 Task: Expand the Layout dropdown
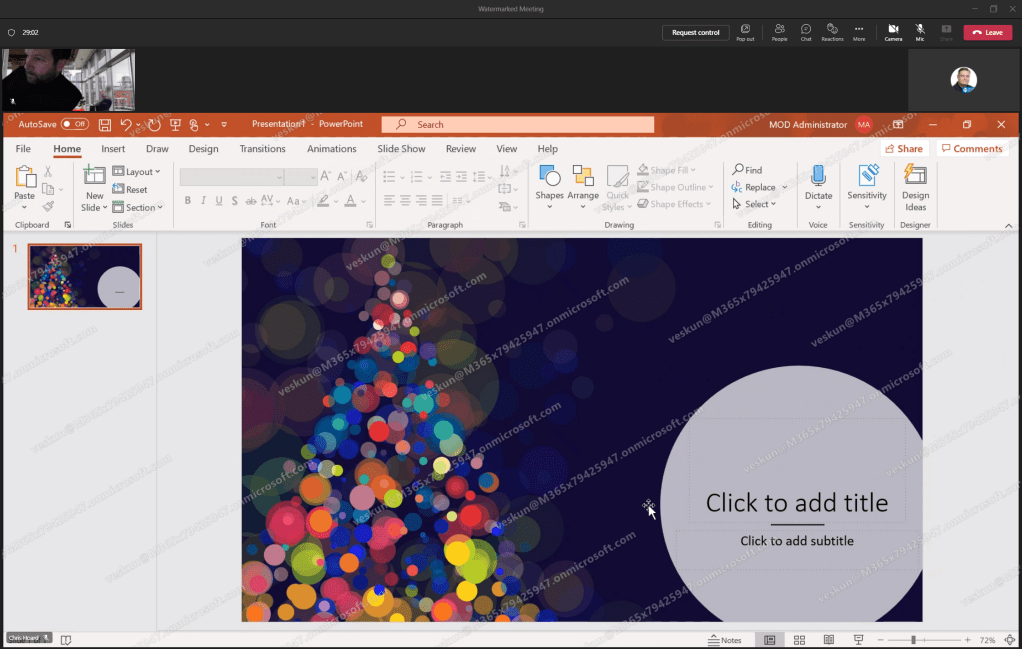(x=137, y=172)
